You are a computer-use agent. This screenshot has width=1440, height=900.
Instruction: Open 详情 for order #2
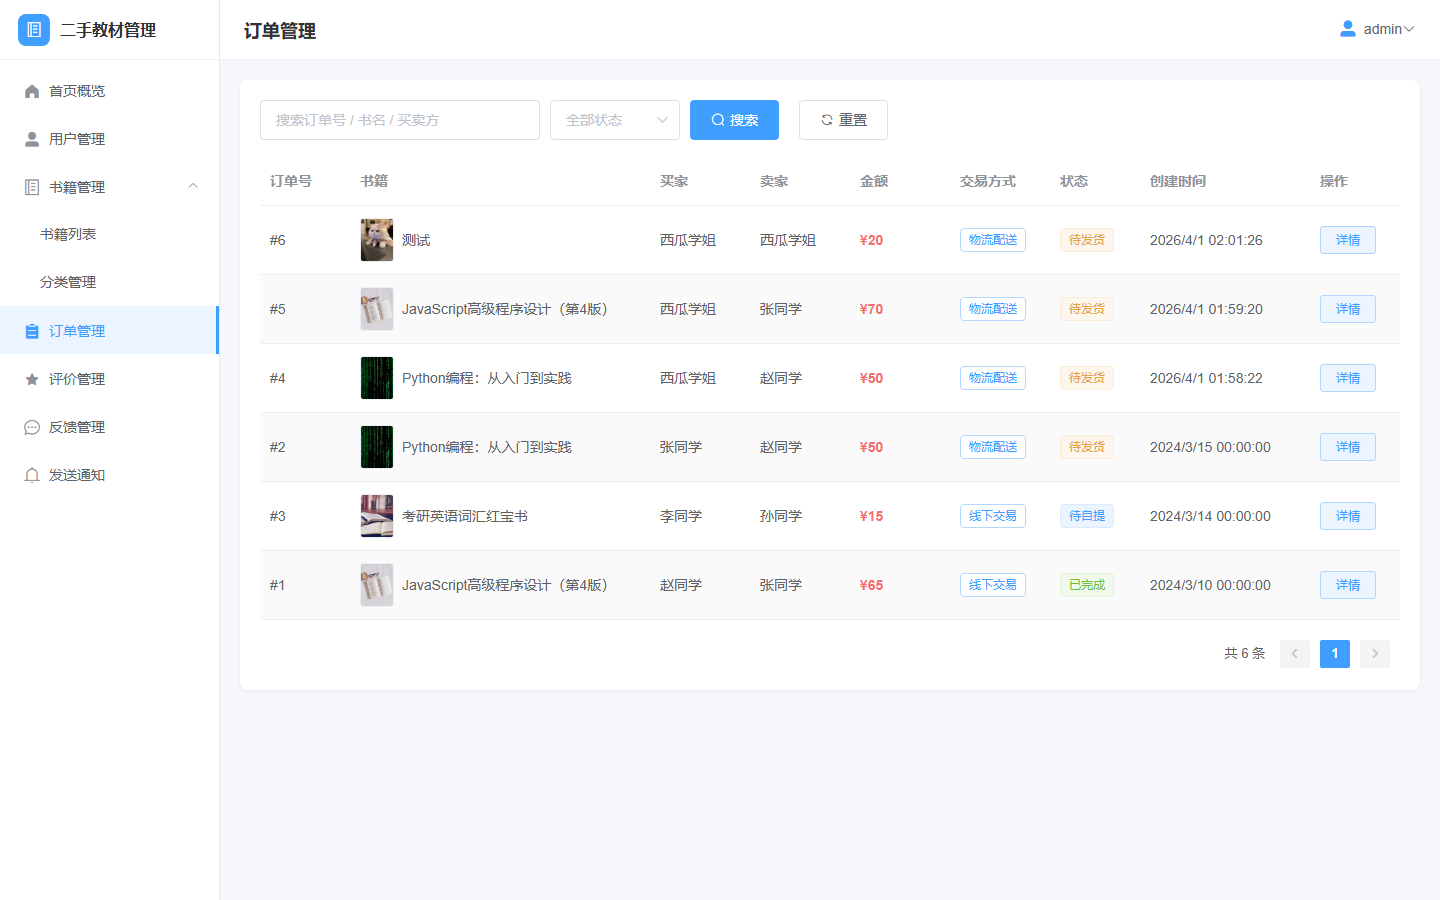1348,447
